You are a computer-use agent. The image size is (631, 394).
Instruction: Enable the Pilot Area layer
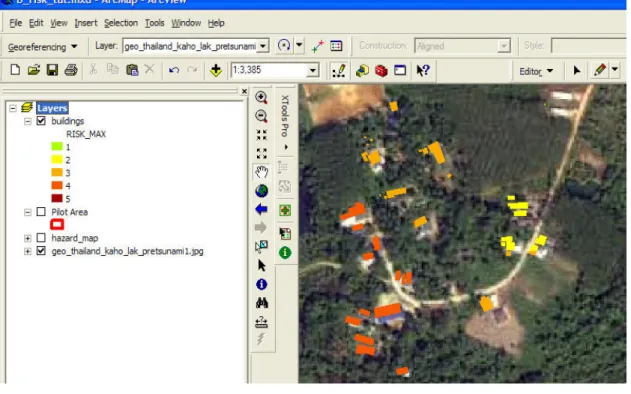pos(41,212)
